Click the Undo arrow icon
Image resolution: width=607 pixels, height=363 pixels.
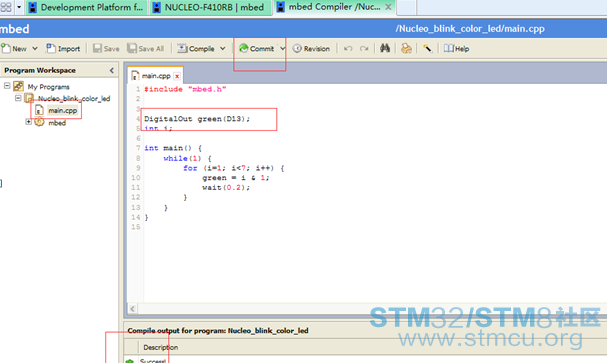[x=348, y=49]
